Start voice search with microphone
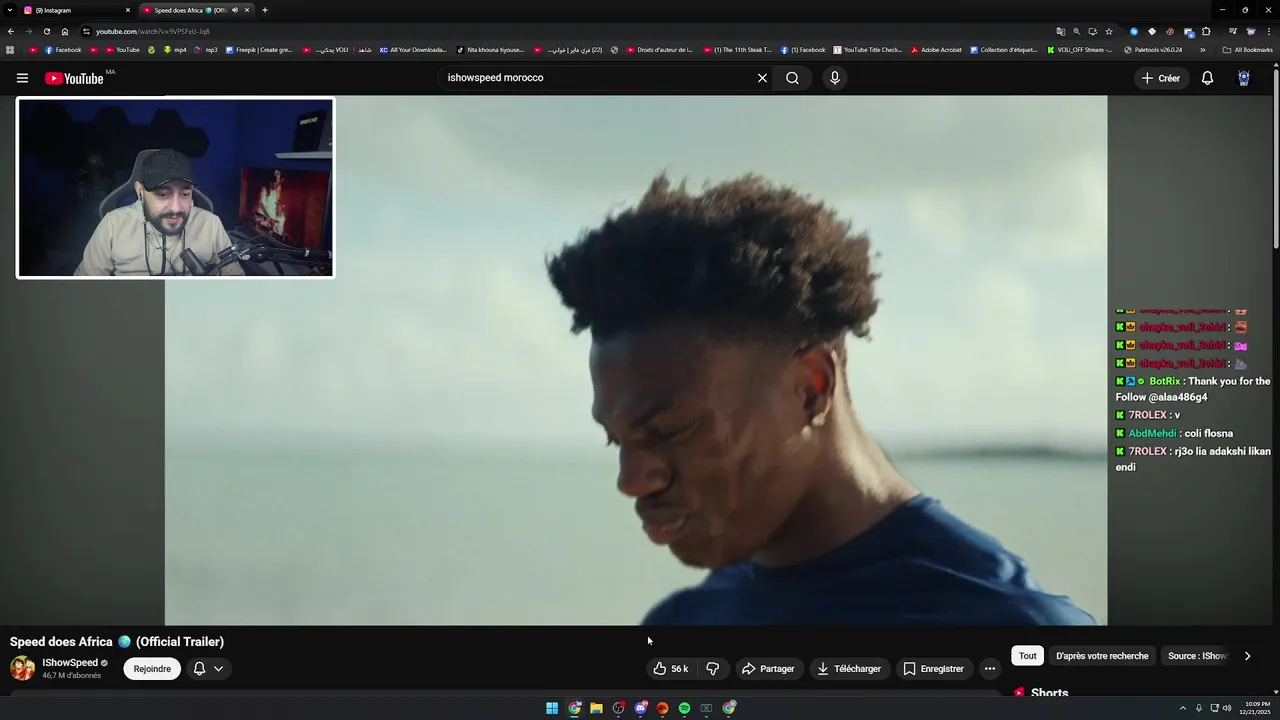The image size is (1280, 720). click(x=834, y=78)
